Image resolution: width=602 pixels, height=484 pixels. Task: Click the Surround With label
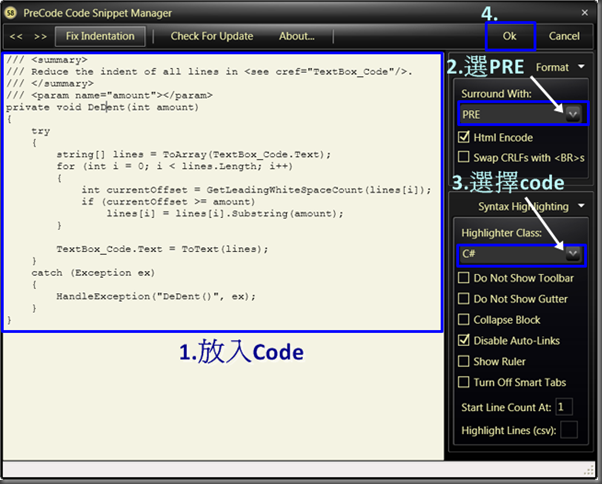click(x=496, y=94)
